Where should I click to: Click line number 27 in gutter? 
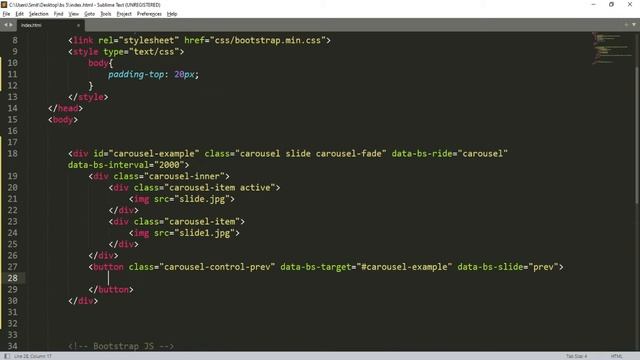click(13, 267)
